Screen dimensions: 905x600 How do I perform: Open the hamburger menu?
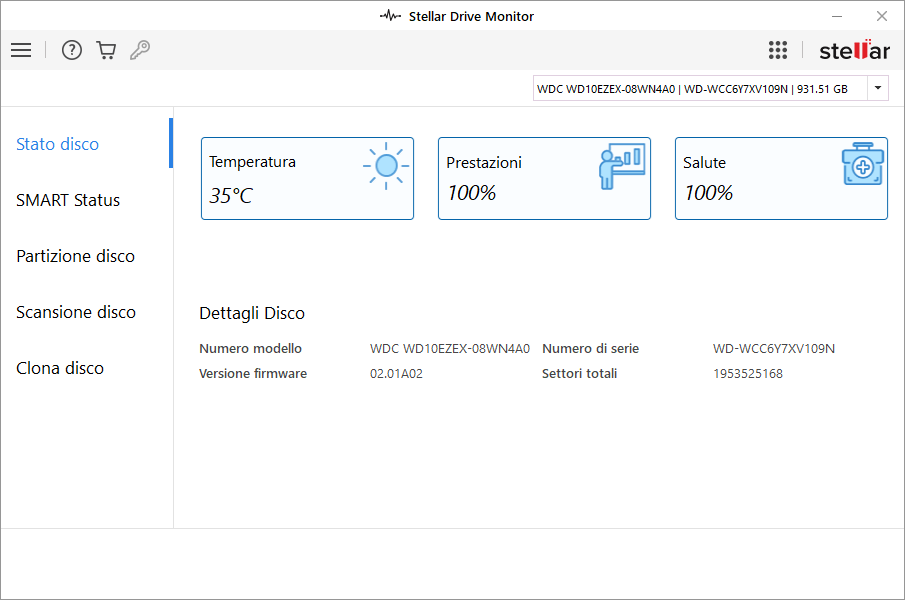tap(21, 50)
